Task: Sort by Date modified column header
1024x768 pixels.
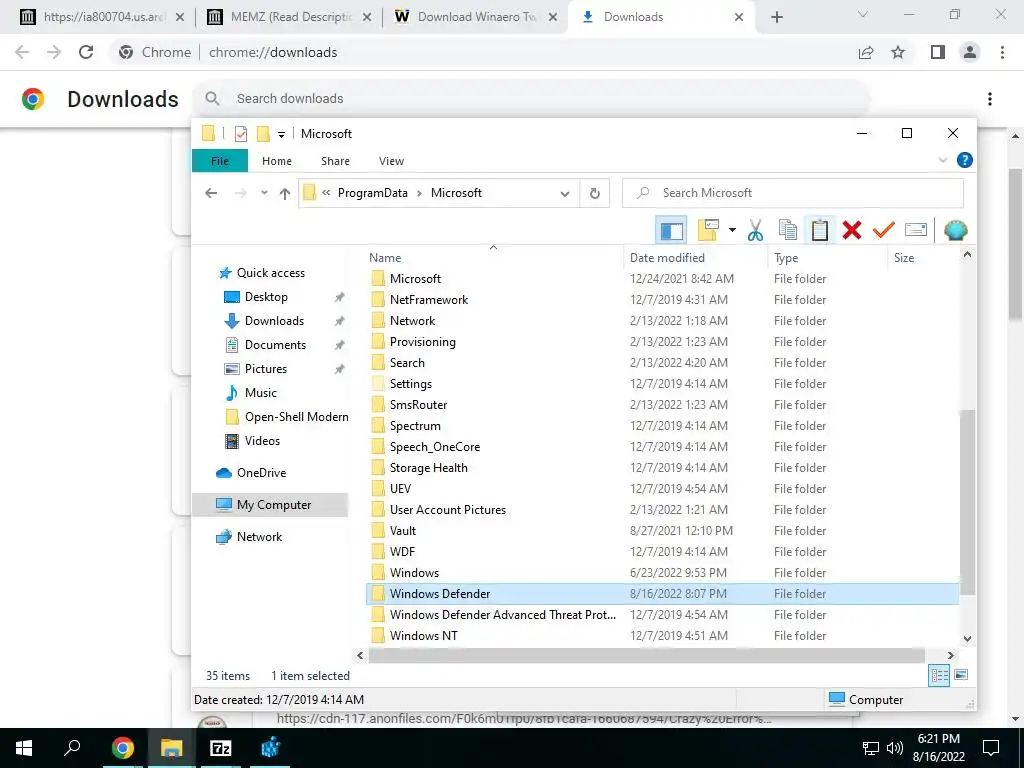Action: point(667,258)
